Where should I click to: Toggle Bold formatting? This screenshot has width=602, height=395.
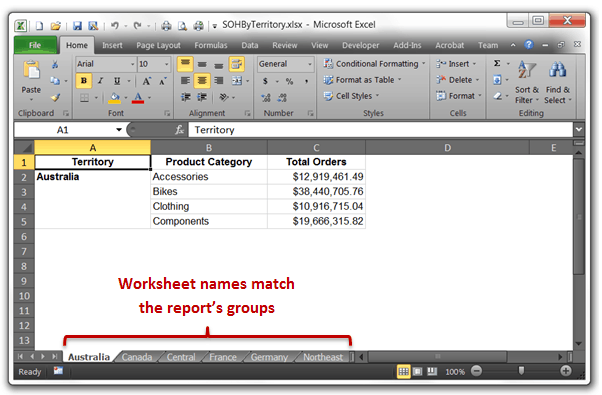[x=84, y=81]
